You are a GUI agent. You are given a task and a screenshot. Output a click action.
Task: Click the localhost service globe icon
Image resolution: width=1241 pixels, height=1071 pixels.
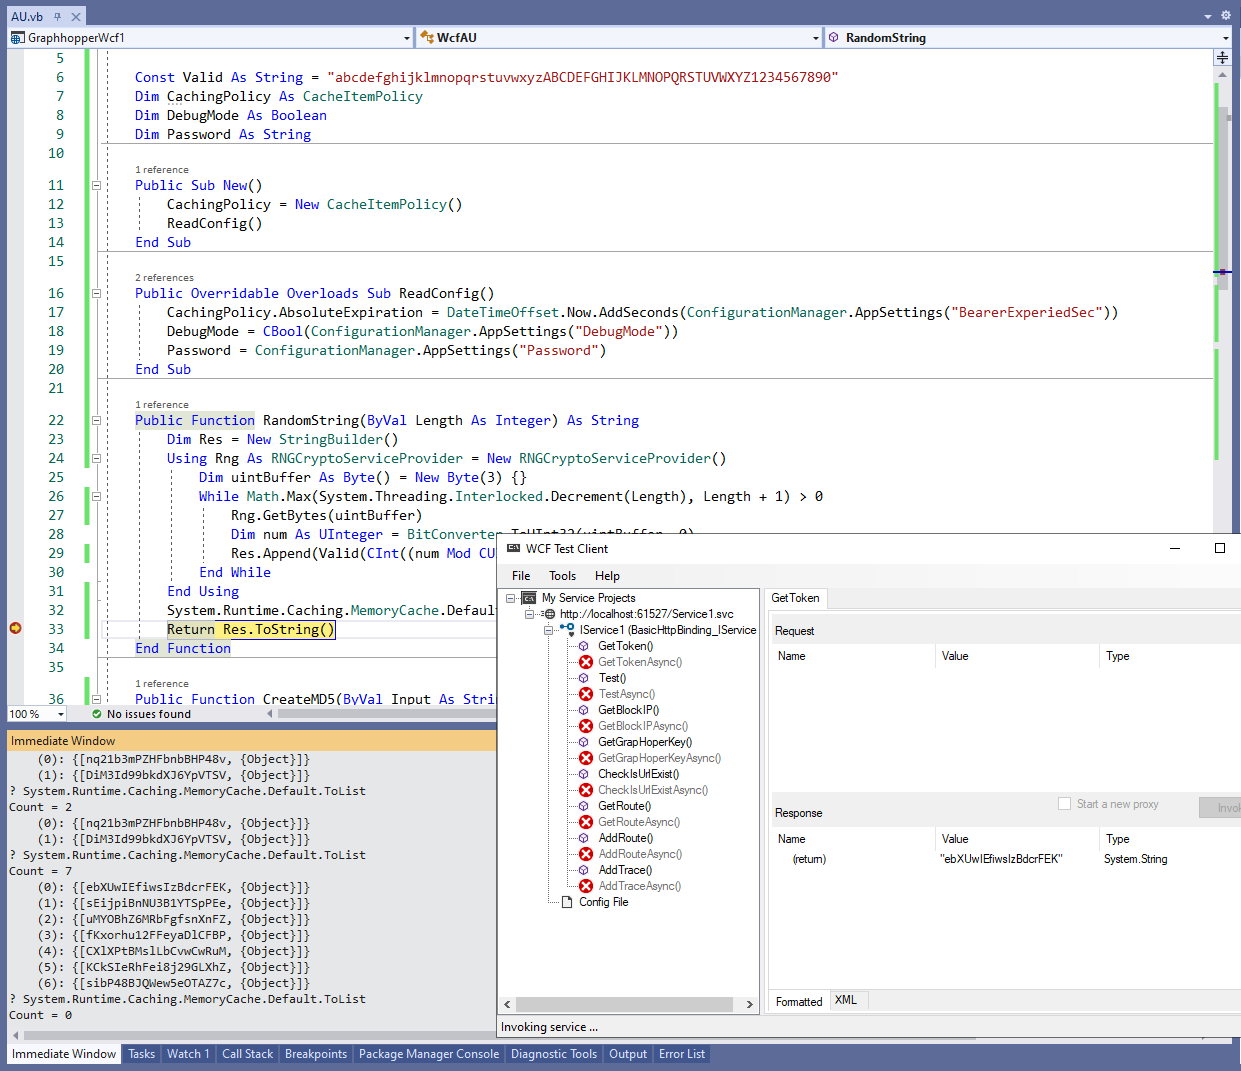[x=549, y=614]
